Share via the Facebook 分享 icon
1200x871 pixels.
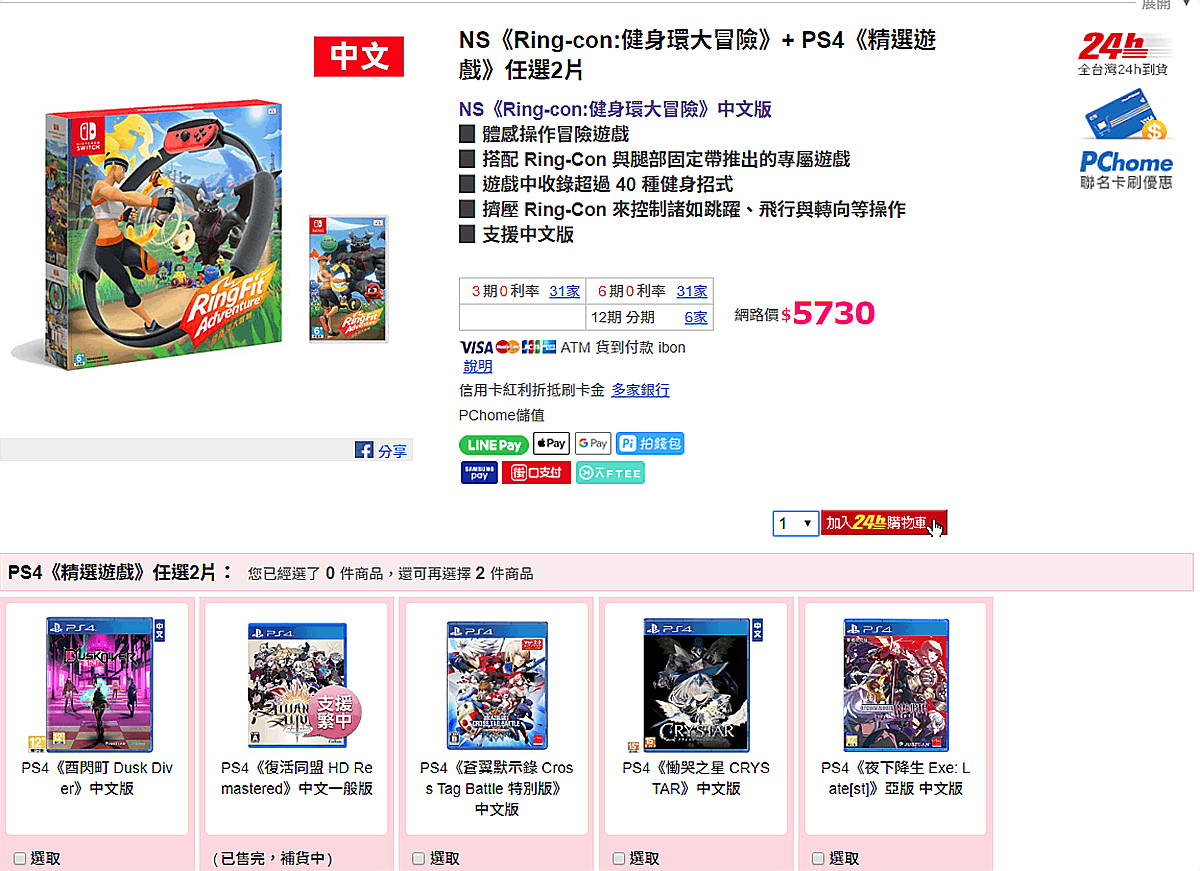tap(381, 451)
